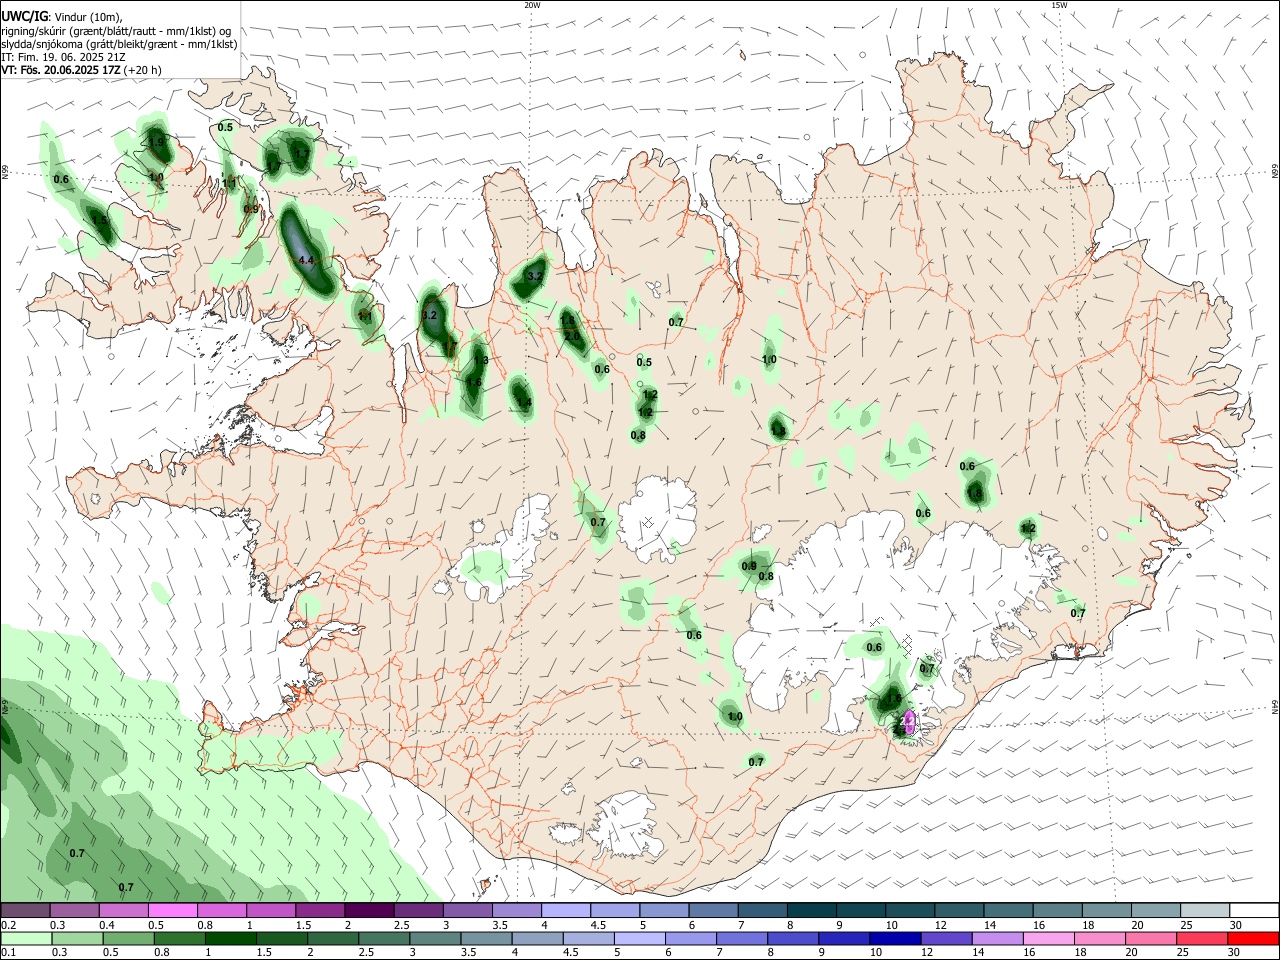Select the 64N latitude label on right edge
1280x960 pixels.
(x=1275, y=707)
